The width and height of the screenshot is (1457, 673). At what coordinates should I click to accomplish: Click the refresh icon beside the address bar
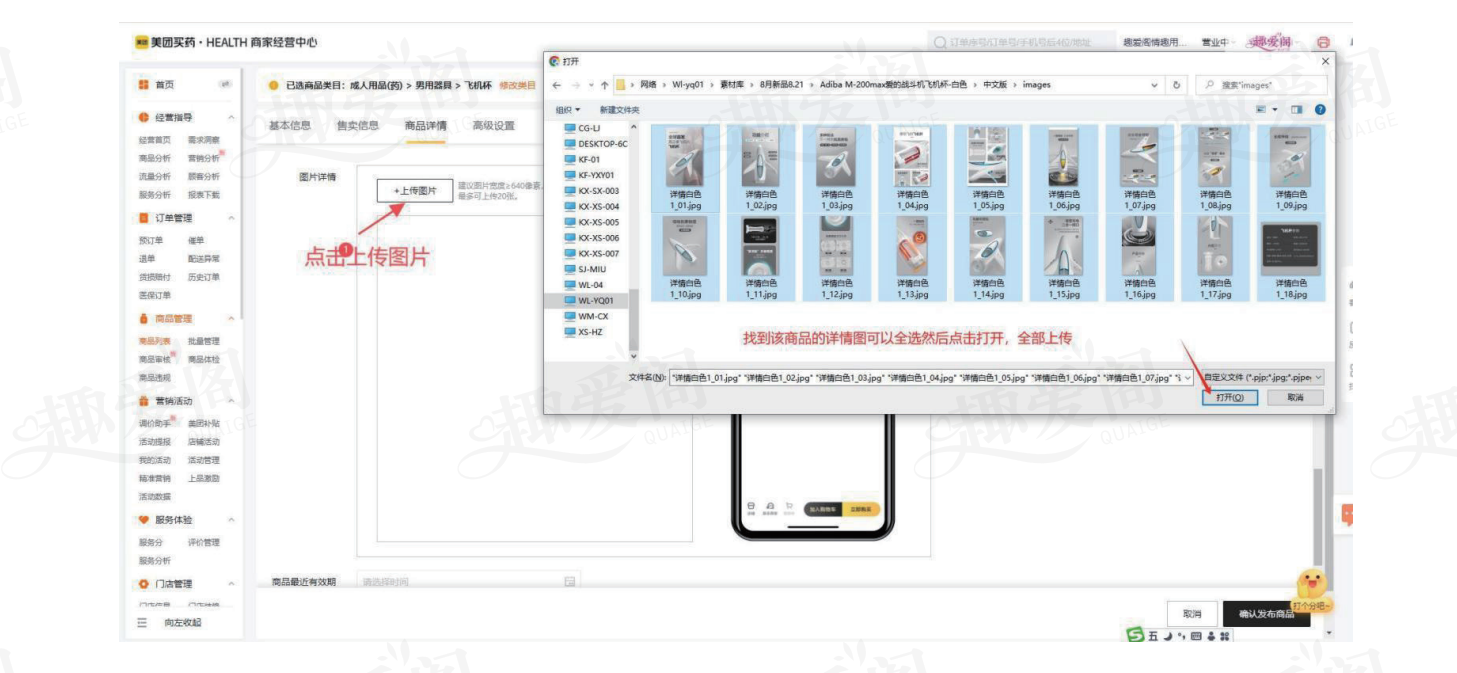coord(1177,85)
